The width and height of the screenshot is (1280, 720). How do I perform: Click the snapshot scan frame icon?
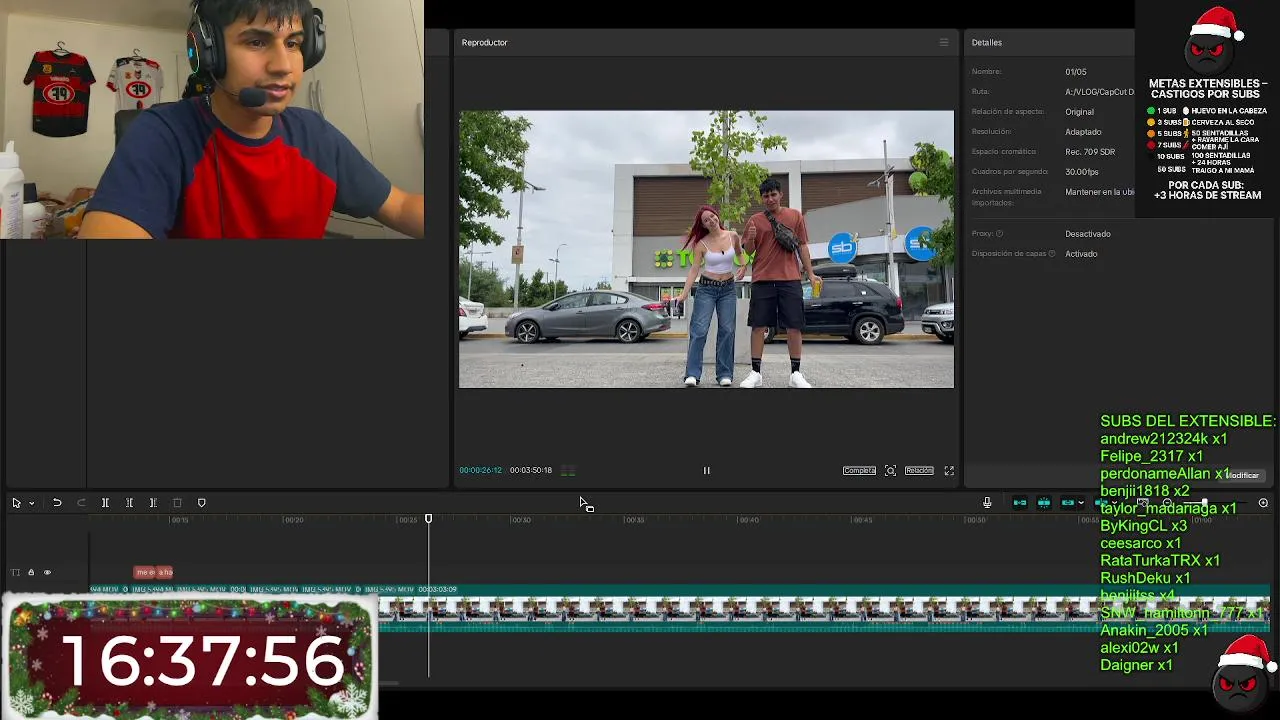890,470
